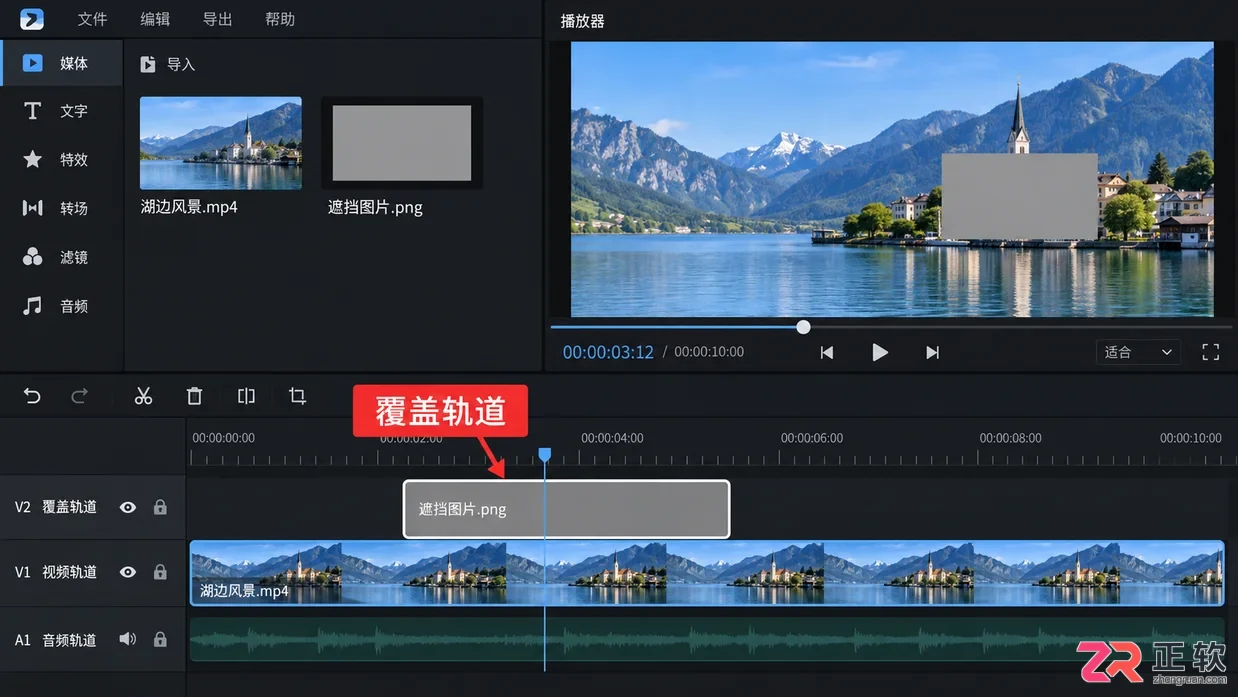Image resolution: width=1238 pixels, height=697 pixels.
Task: Click the crop tool icon
Action: point(297,396)
